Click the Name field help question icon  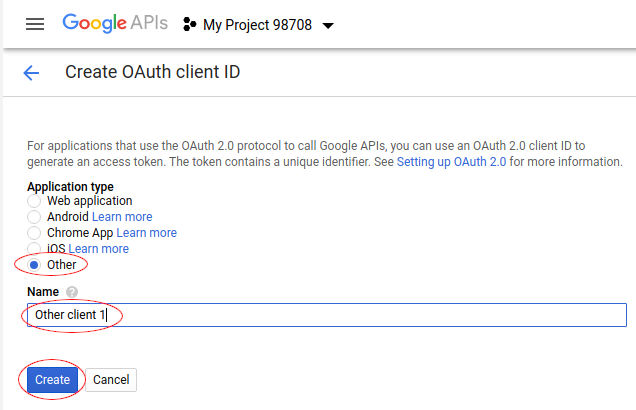click(x=72, y=292)
